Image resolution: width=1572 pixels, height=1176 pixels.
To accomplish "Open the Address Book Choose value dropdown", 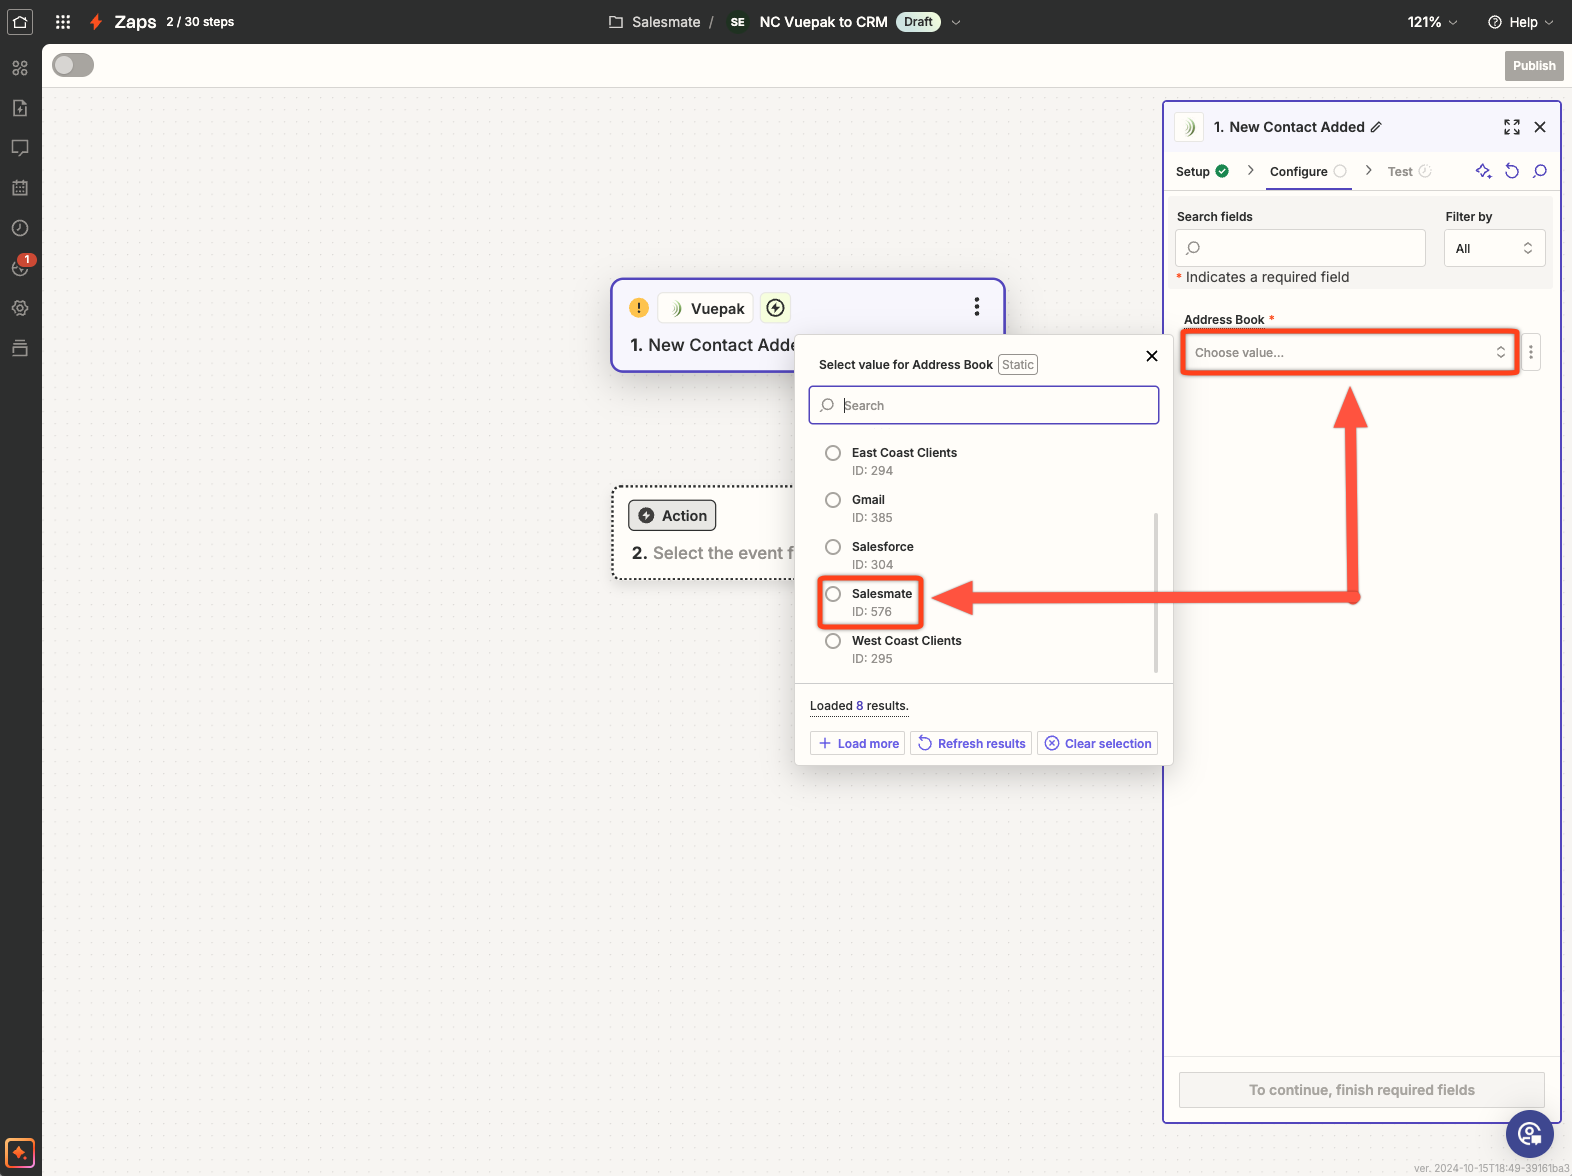I will (1350, 352).
